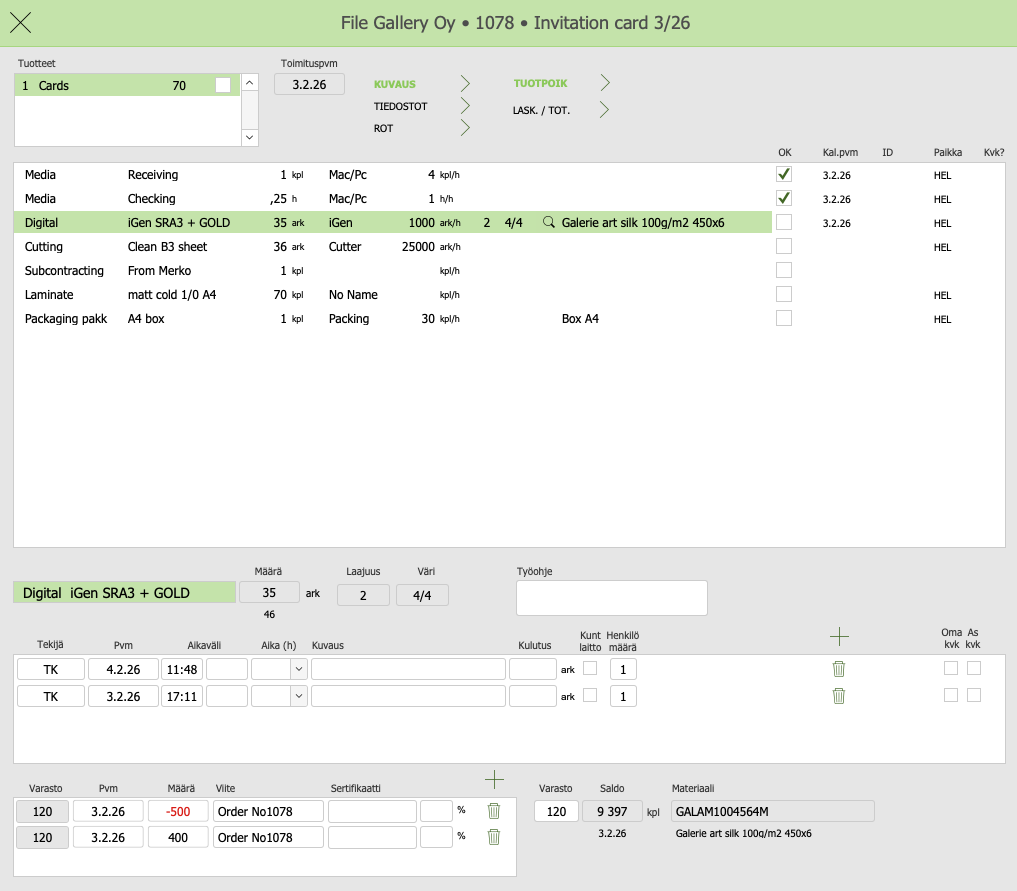The image size is (1017, 891).
Task: Expand the KUVAUS section arrow
Action: click(x=464, y=83)
